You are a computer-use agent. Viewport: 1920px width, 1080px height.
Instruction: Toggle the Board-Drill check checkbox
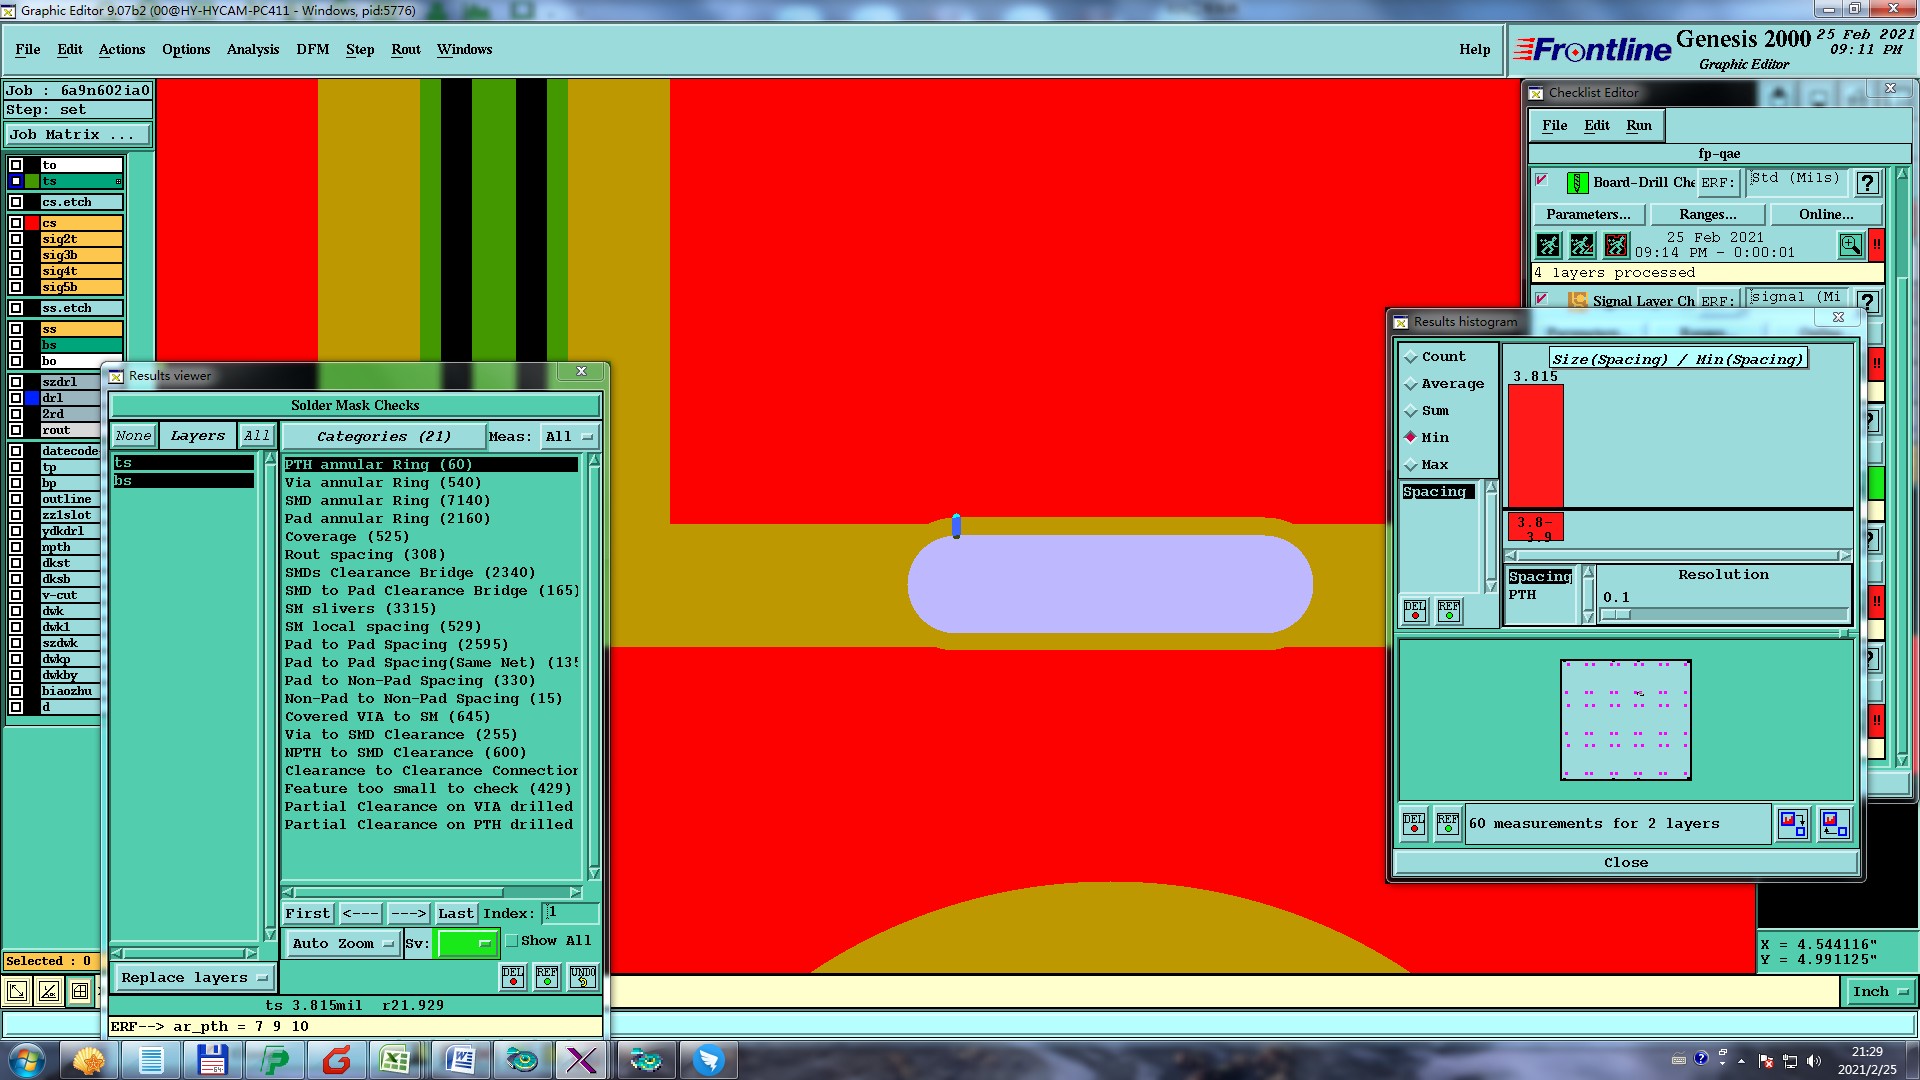pyautogui.click(x=1541, y=181)
